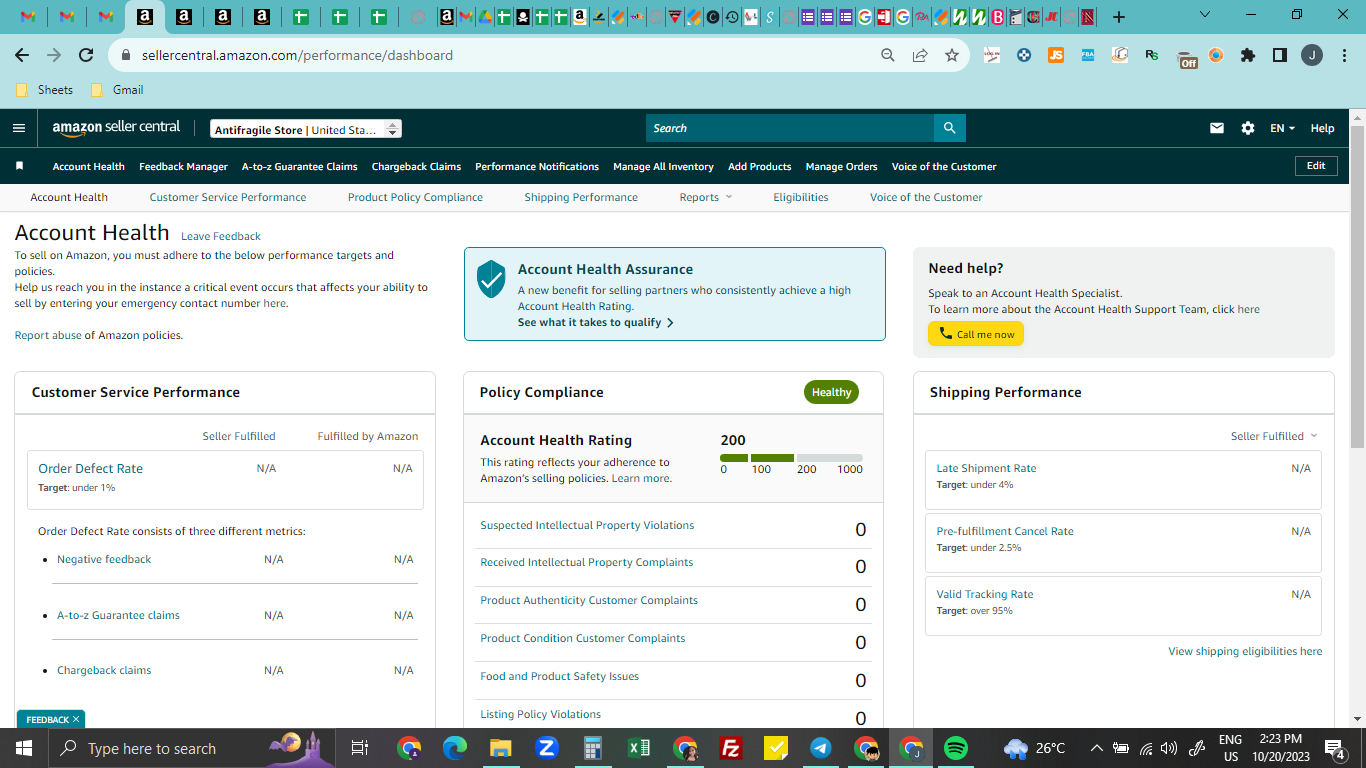
Task: Click the FBA extension icon
Action: click(1088, 56)
